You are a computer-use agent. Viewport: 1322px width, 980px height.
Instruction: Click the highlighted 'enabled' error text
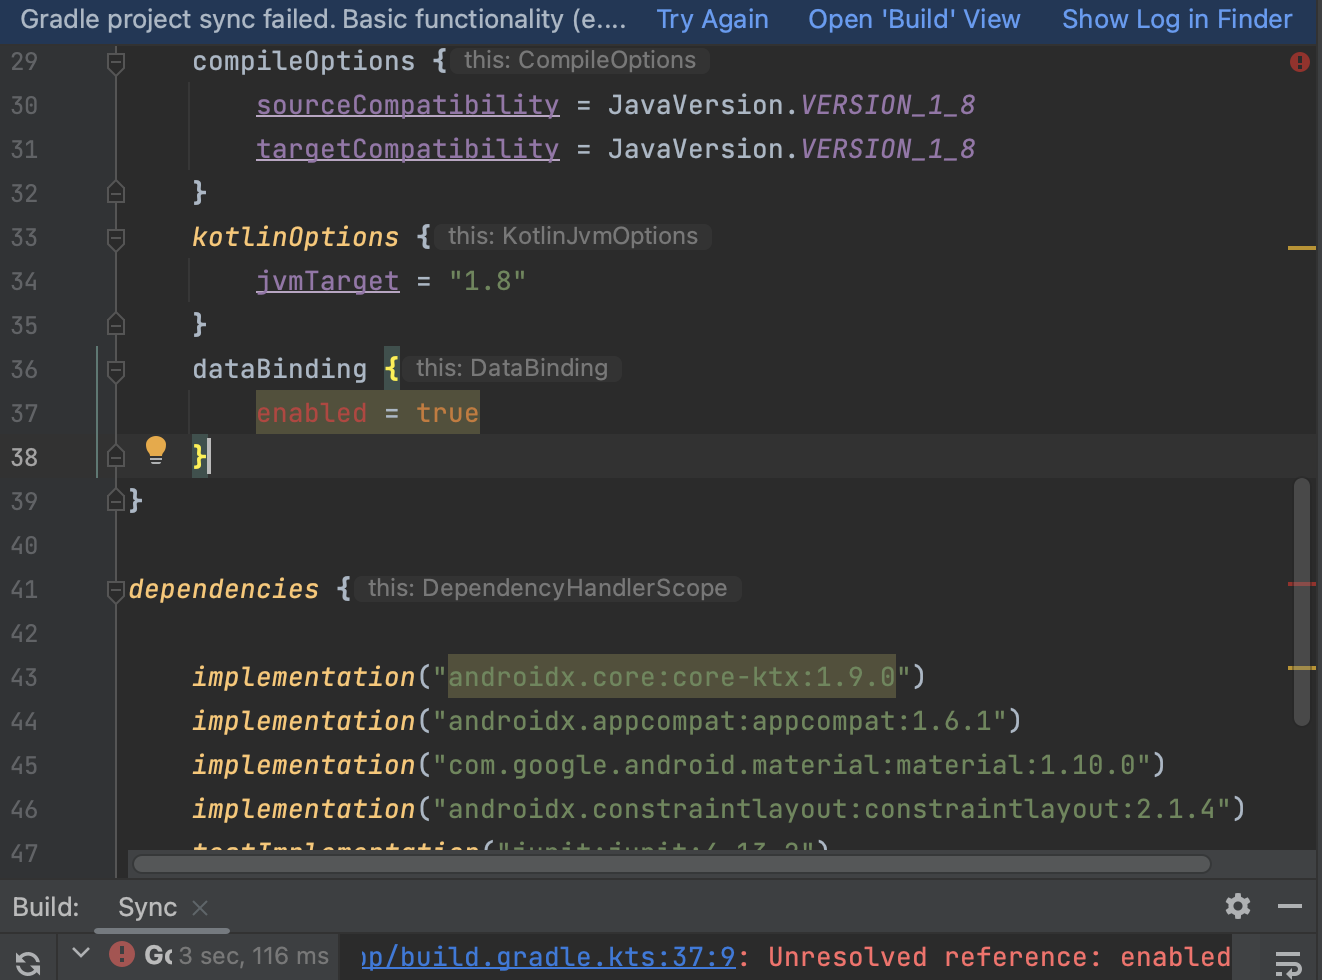pyautogui.click(x=312, y=413)
